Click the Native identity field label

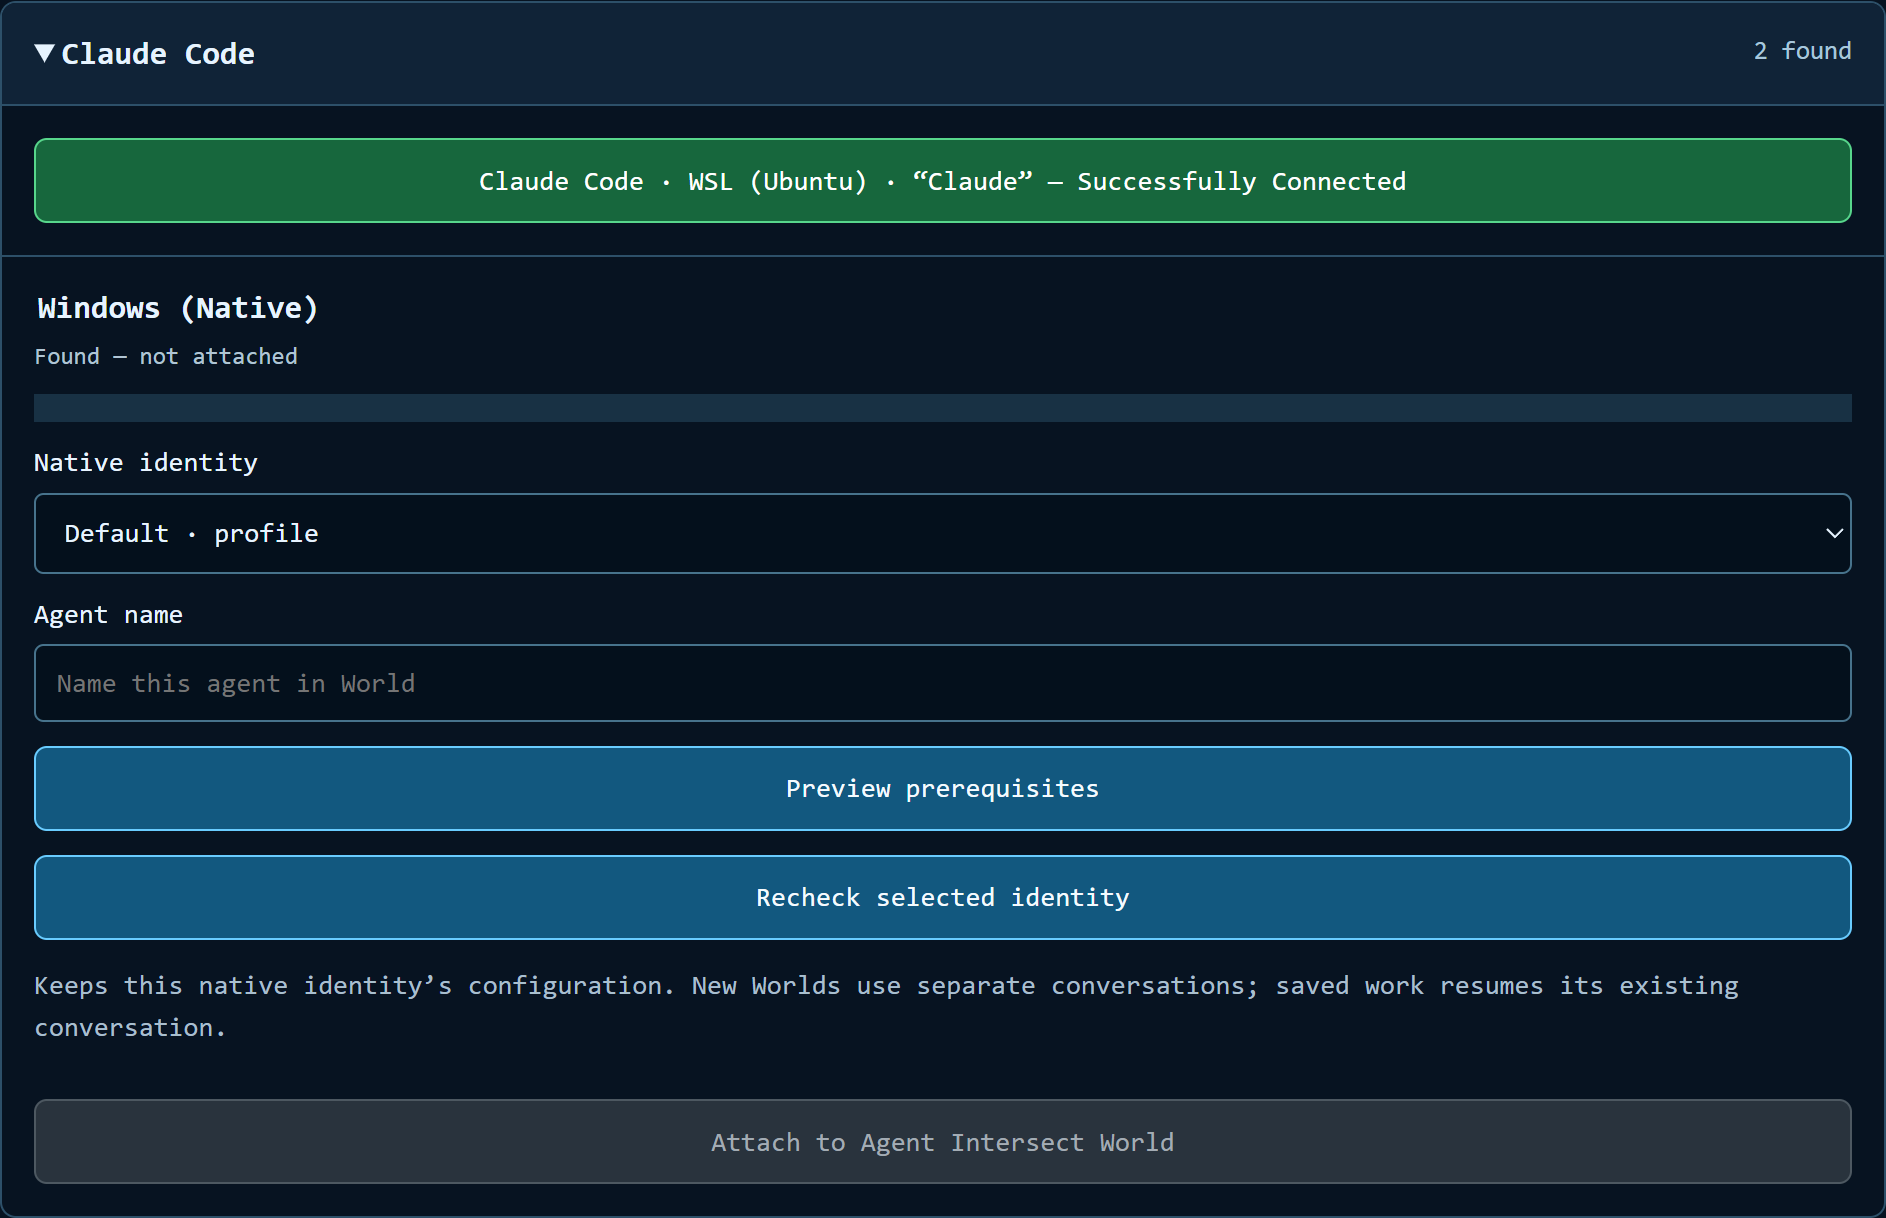tap(146, 463)
